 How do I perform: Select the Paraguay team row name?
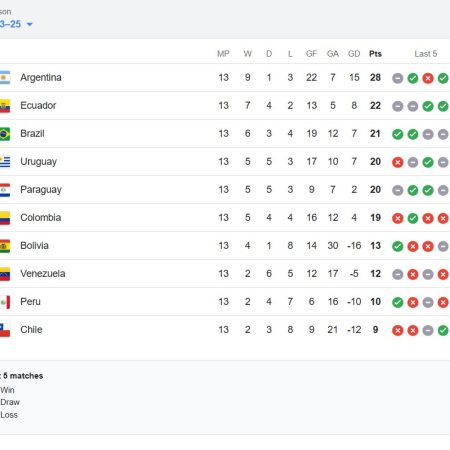pos(41,190)
